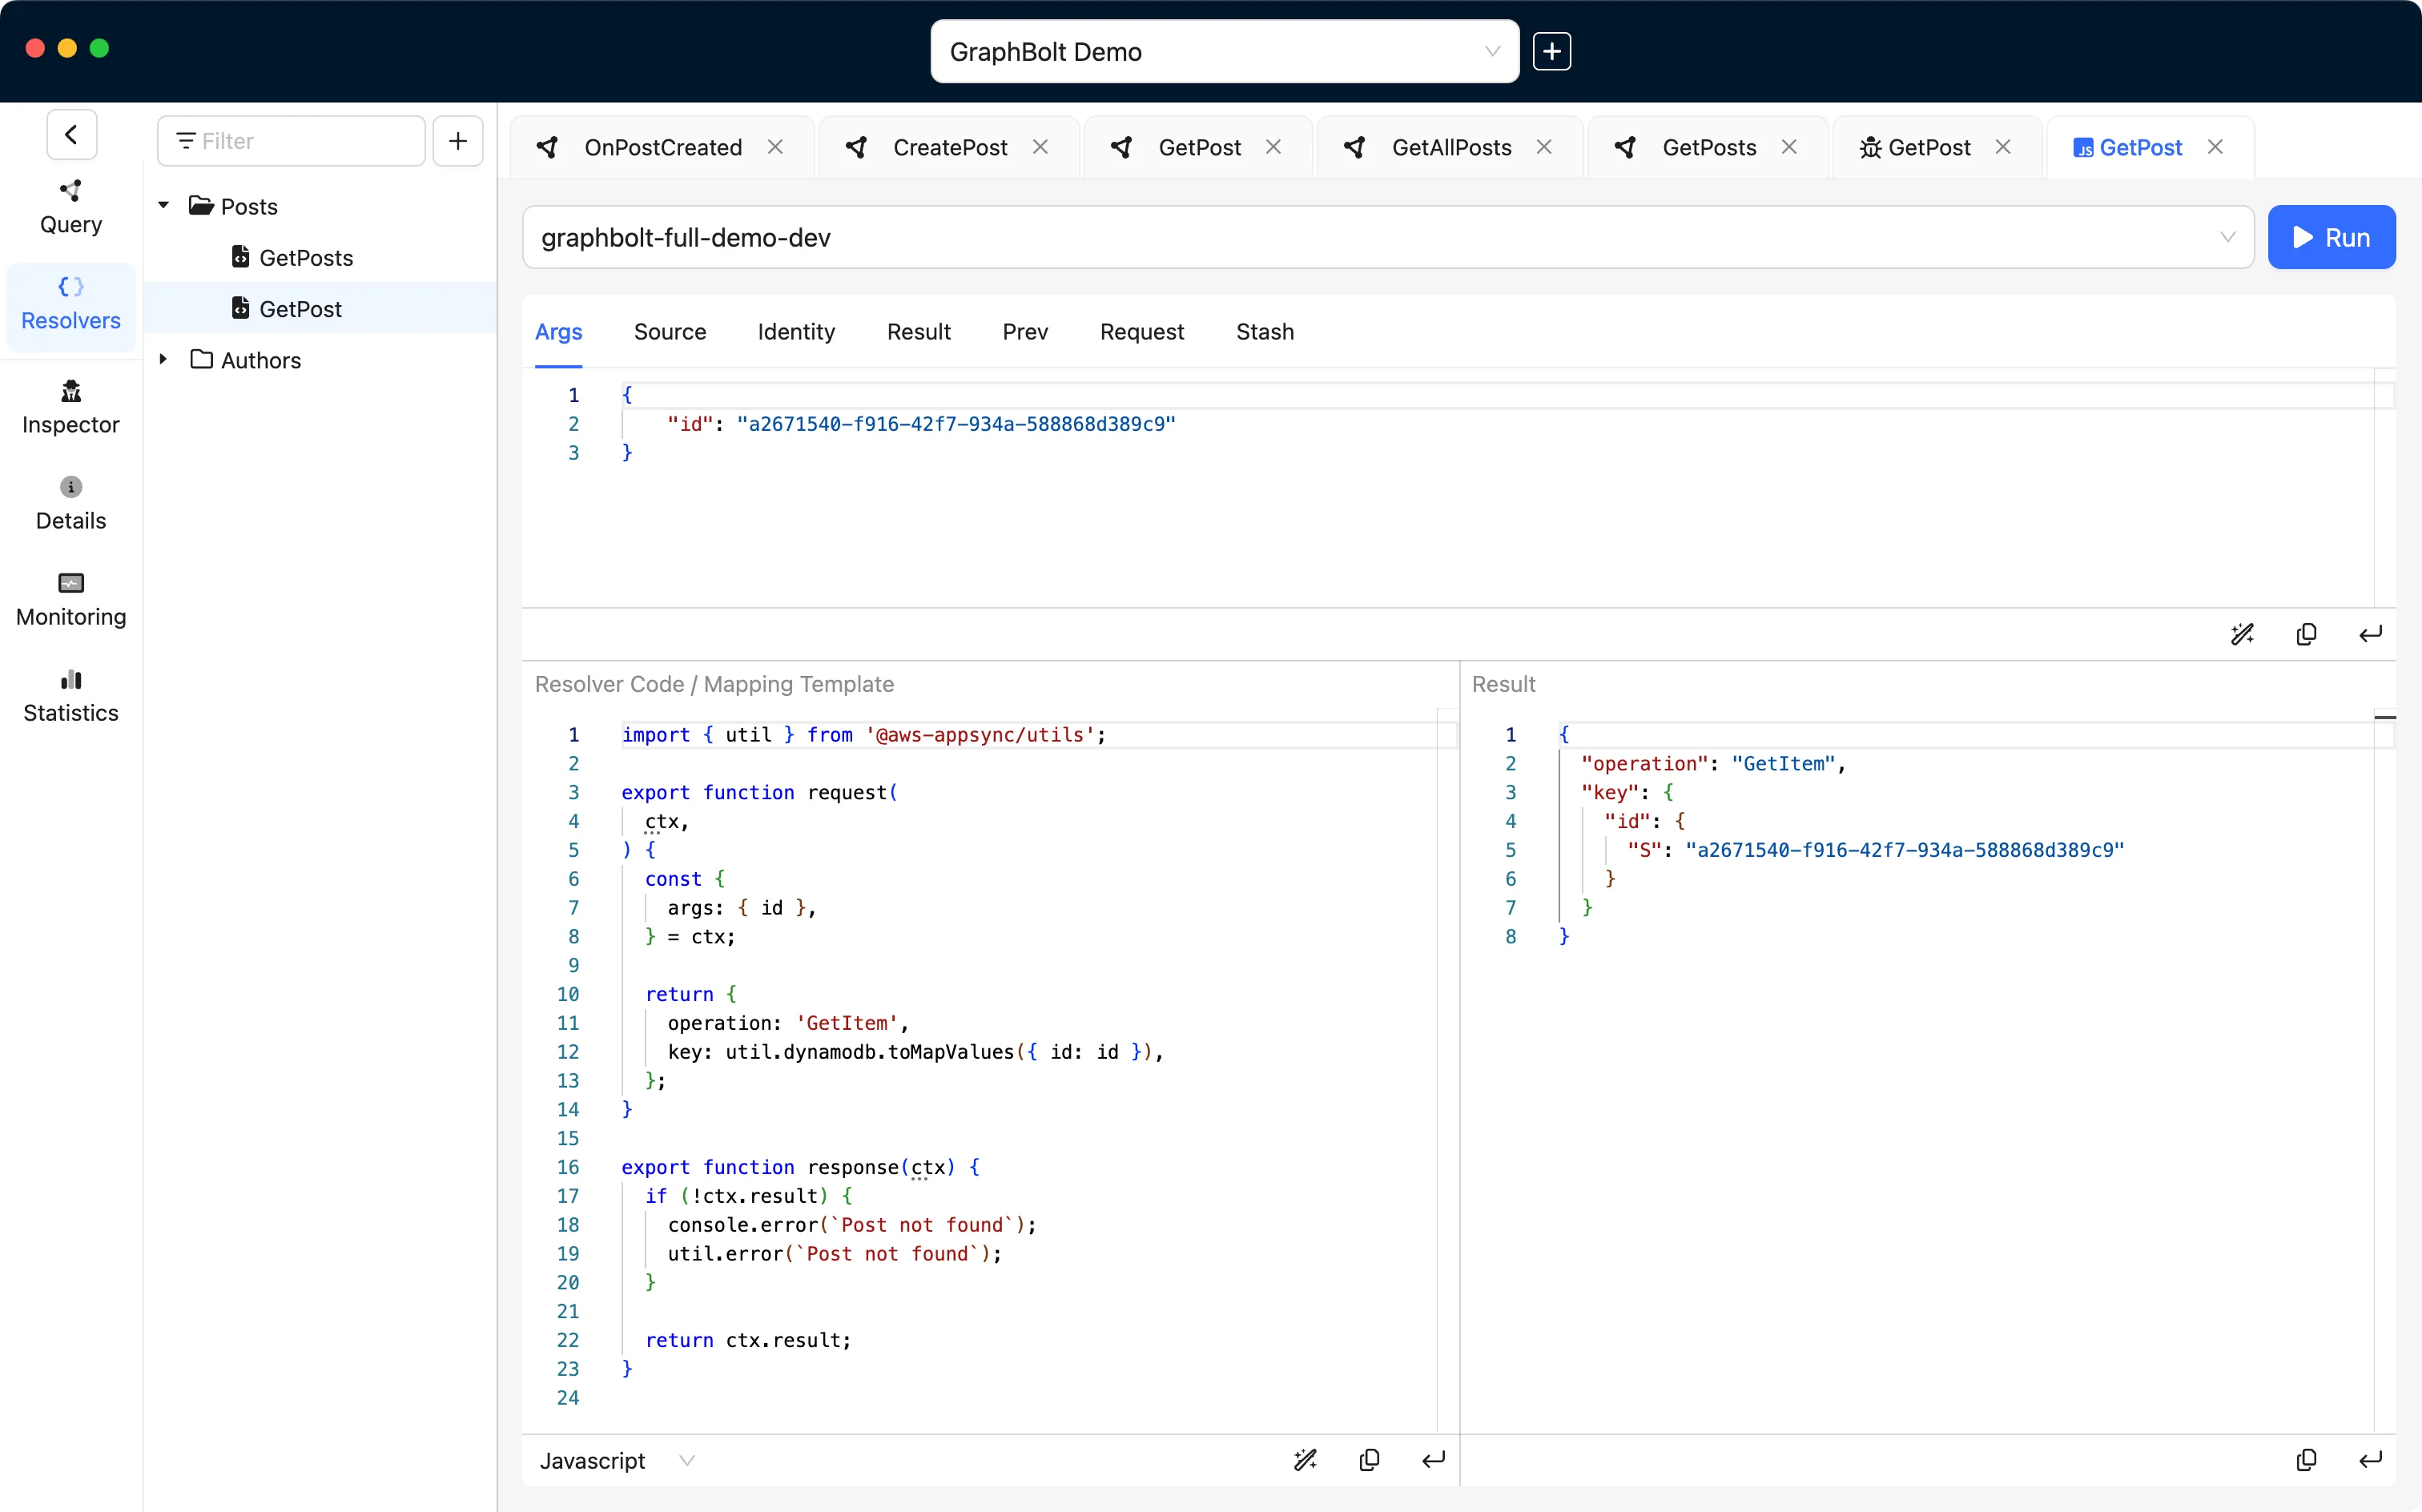Open Javascript language dropdown
Screen dimensions: 2422x1512
(x=617, y=1460)
